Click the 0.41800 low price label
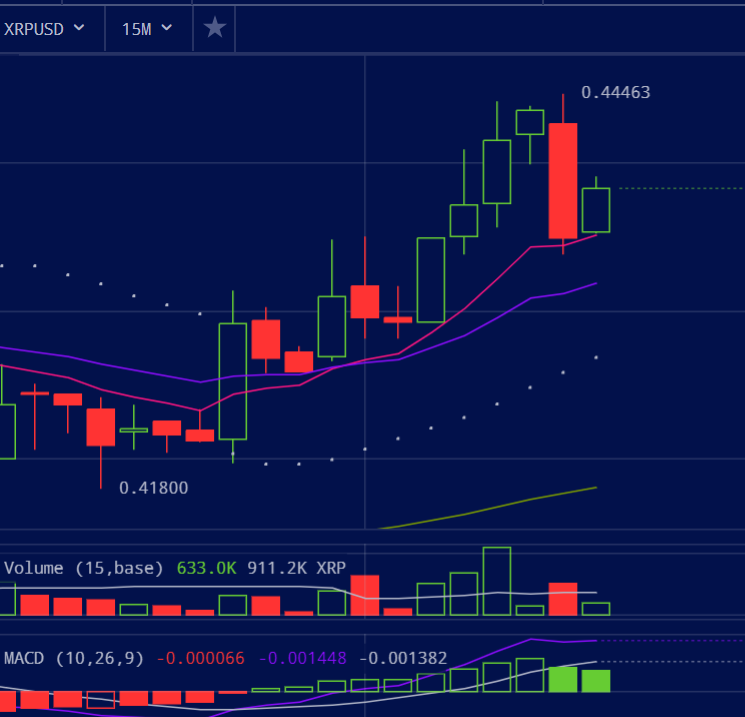 [153, 488]
